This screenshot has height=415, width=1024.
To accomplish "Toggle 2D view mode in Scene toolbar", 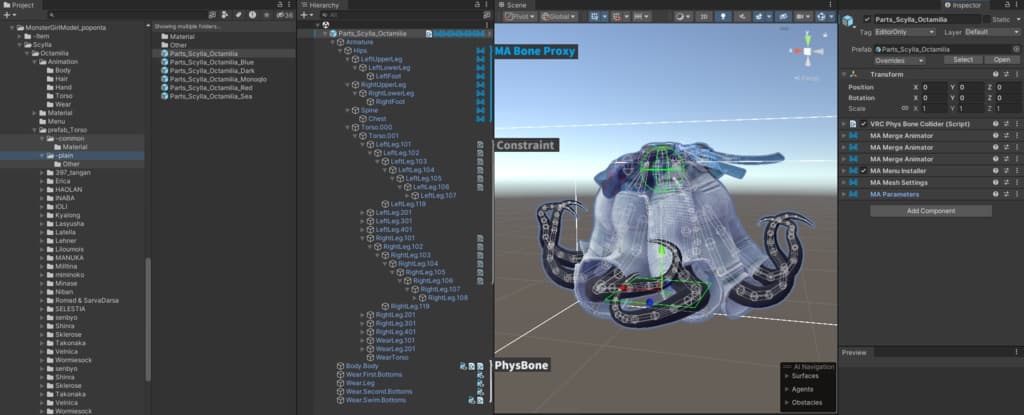I will (705, 17).
